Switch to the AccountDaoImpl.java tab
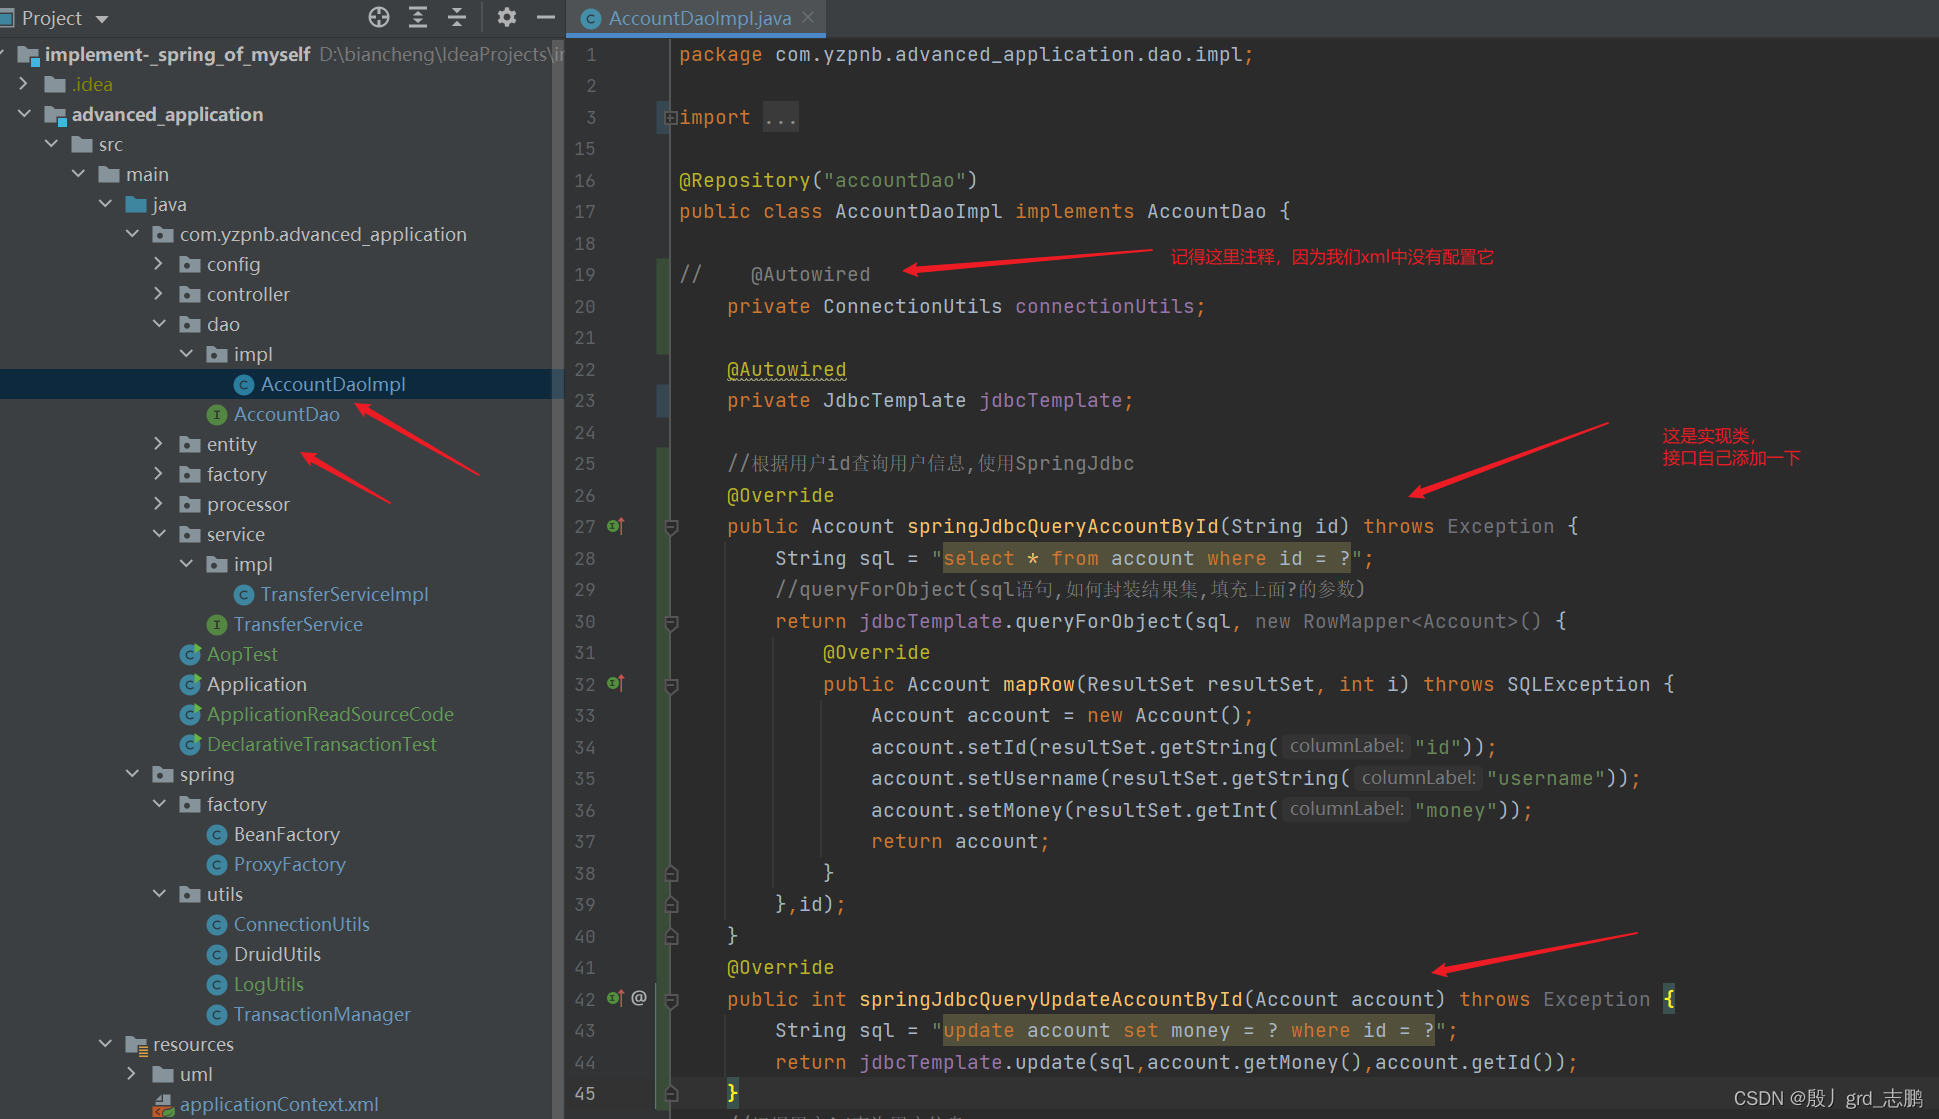Image resolution: width=1939 pixels, height=1119 pixels. [x=699, y=18]
